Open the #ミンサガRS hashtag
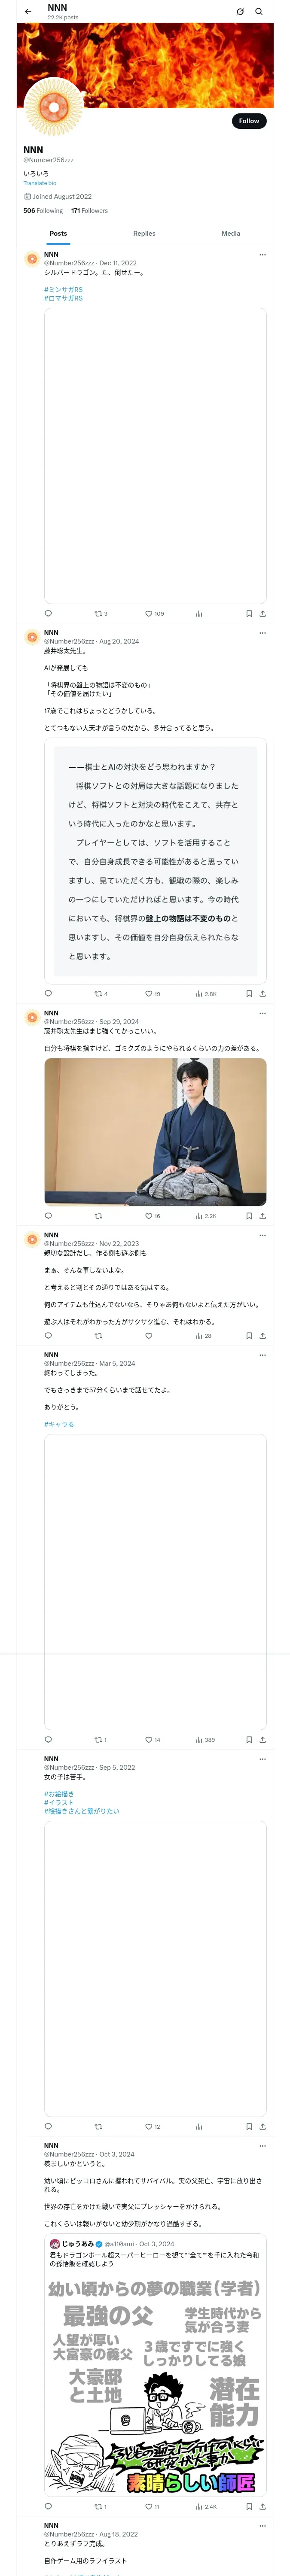The width and height of the screenshot is (290, 2576). tap(63, 290)
